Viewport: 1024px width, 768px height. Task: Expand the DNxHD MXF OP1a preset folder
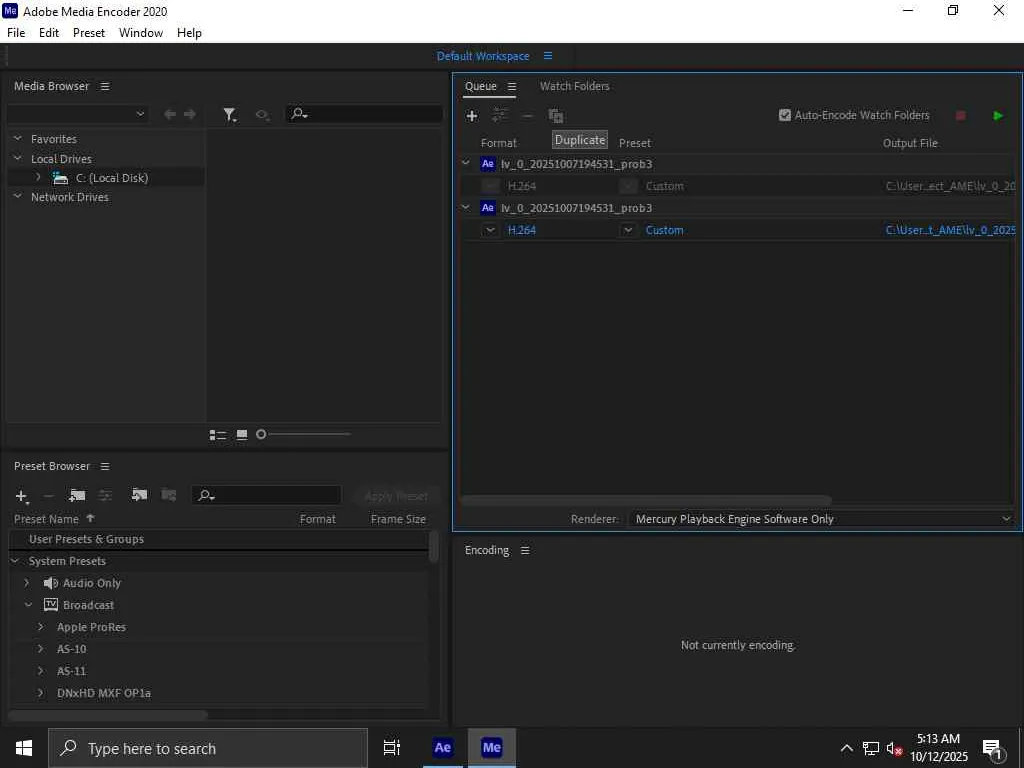coord(40,693)
